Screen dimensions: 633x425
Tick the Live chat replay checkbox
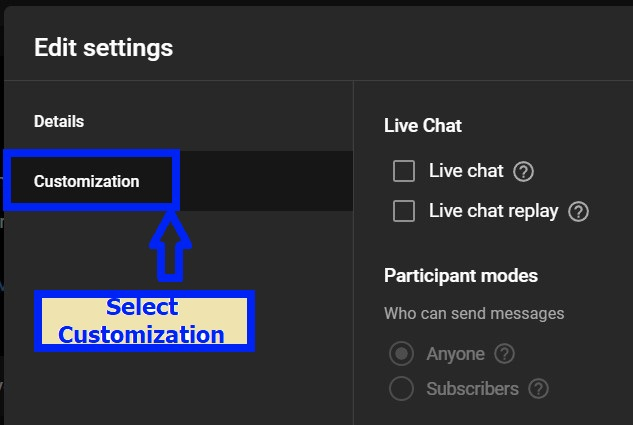[404, 211]
